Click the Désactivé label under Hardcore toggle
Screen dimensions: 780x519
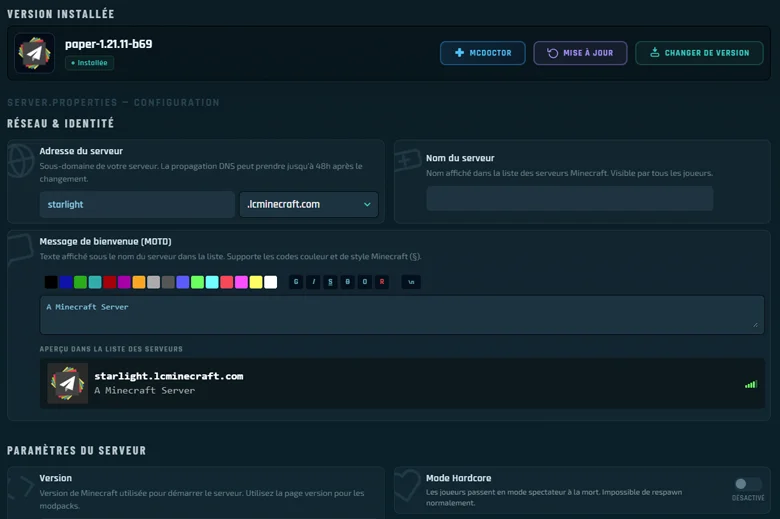tap(748, 498)
